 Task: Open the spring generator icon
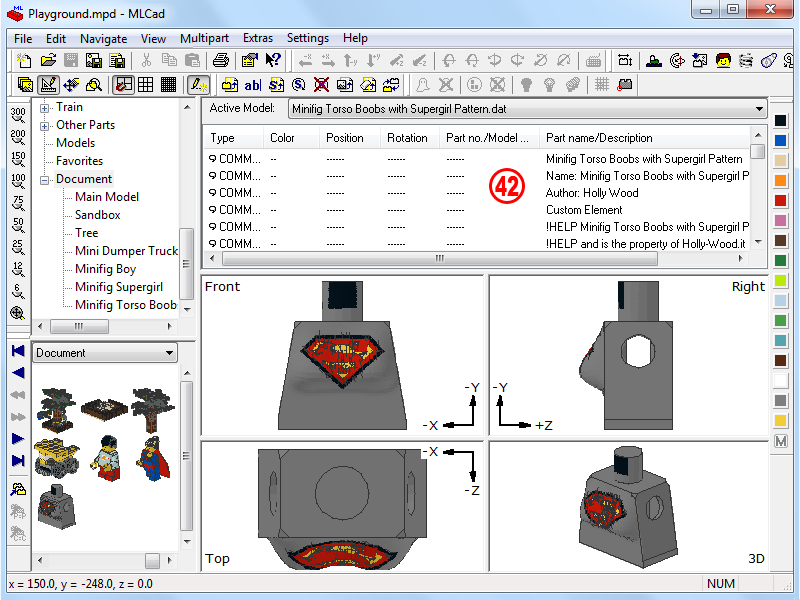[x=746, y=60]
